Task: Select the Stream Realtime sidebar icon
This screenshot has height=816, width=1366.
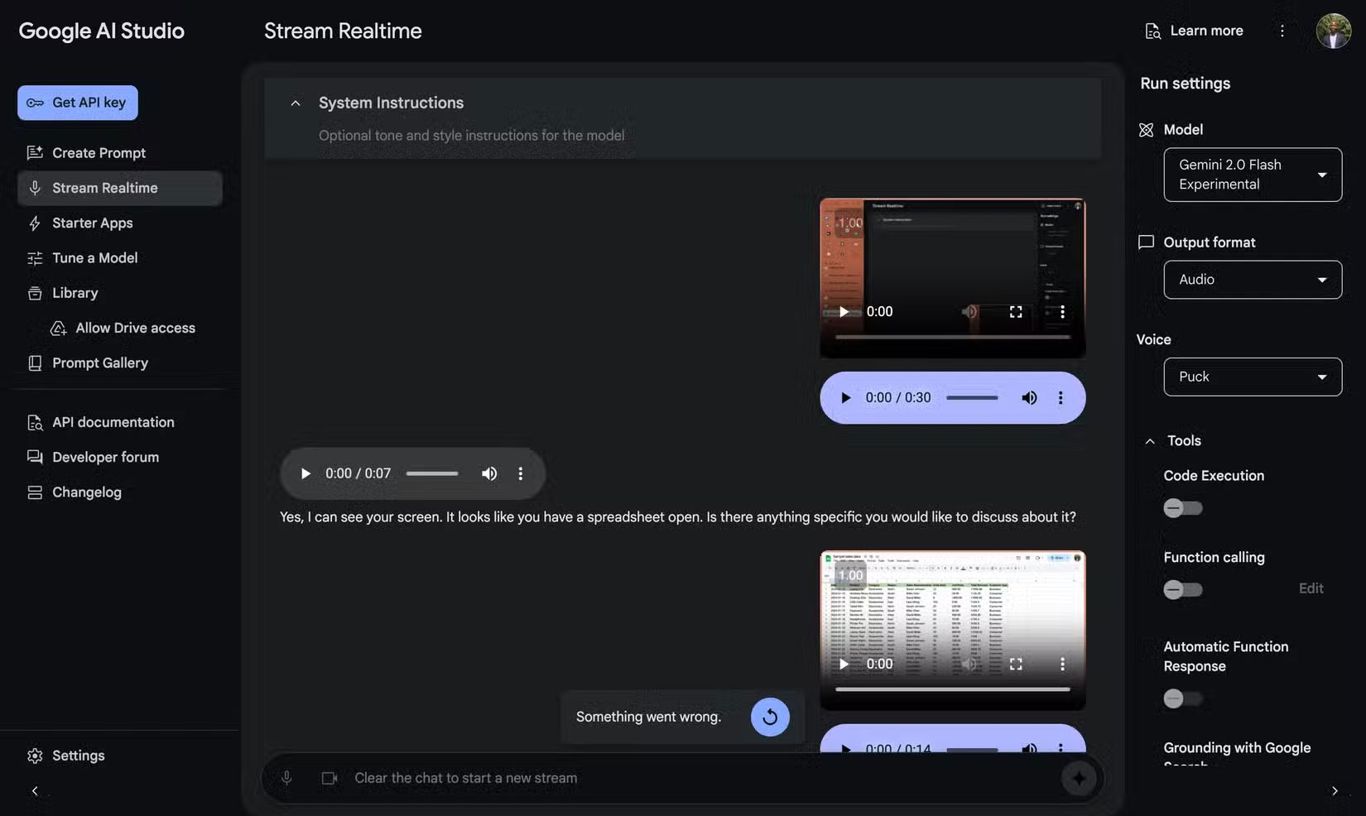Action: [33, 187]
